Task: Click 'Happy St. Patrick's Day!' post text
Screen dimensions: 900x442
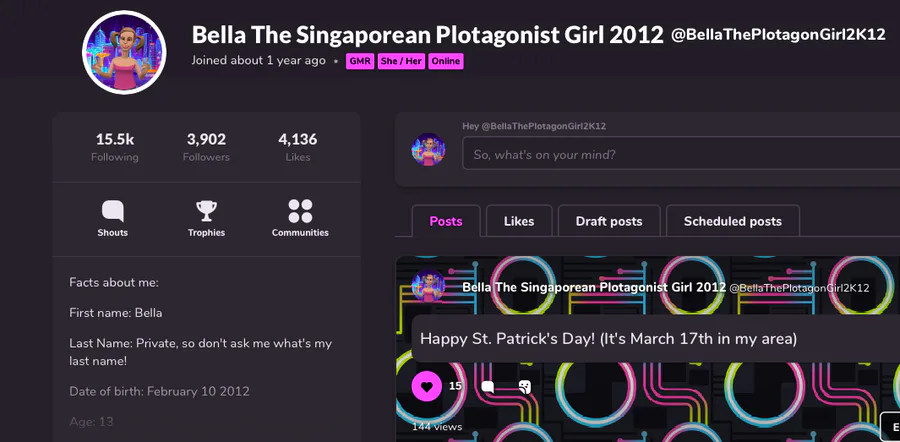Action: [608, 339]
